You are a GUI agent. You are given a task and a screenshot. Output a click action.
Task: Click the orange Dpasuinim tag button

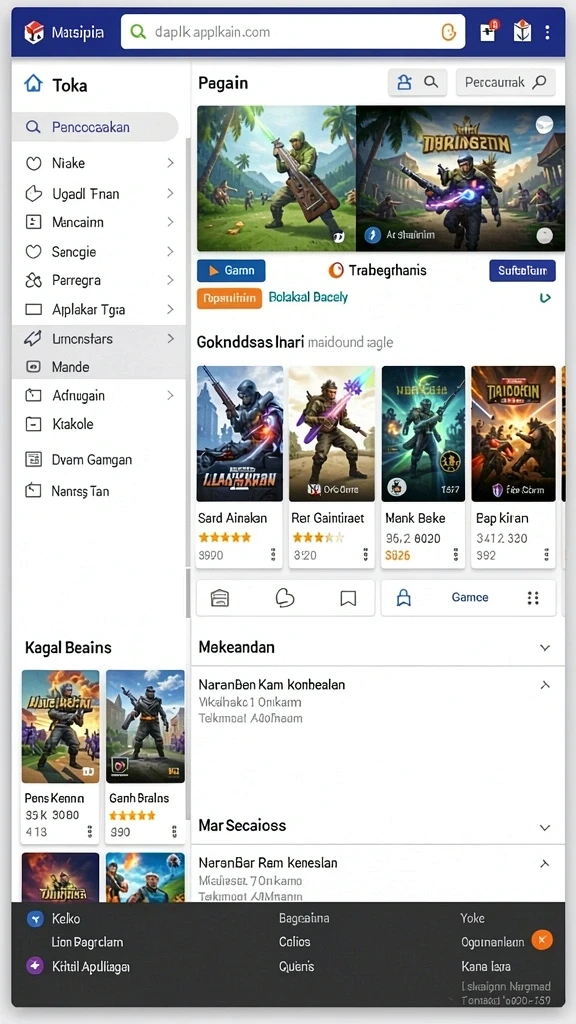[229, 298]
